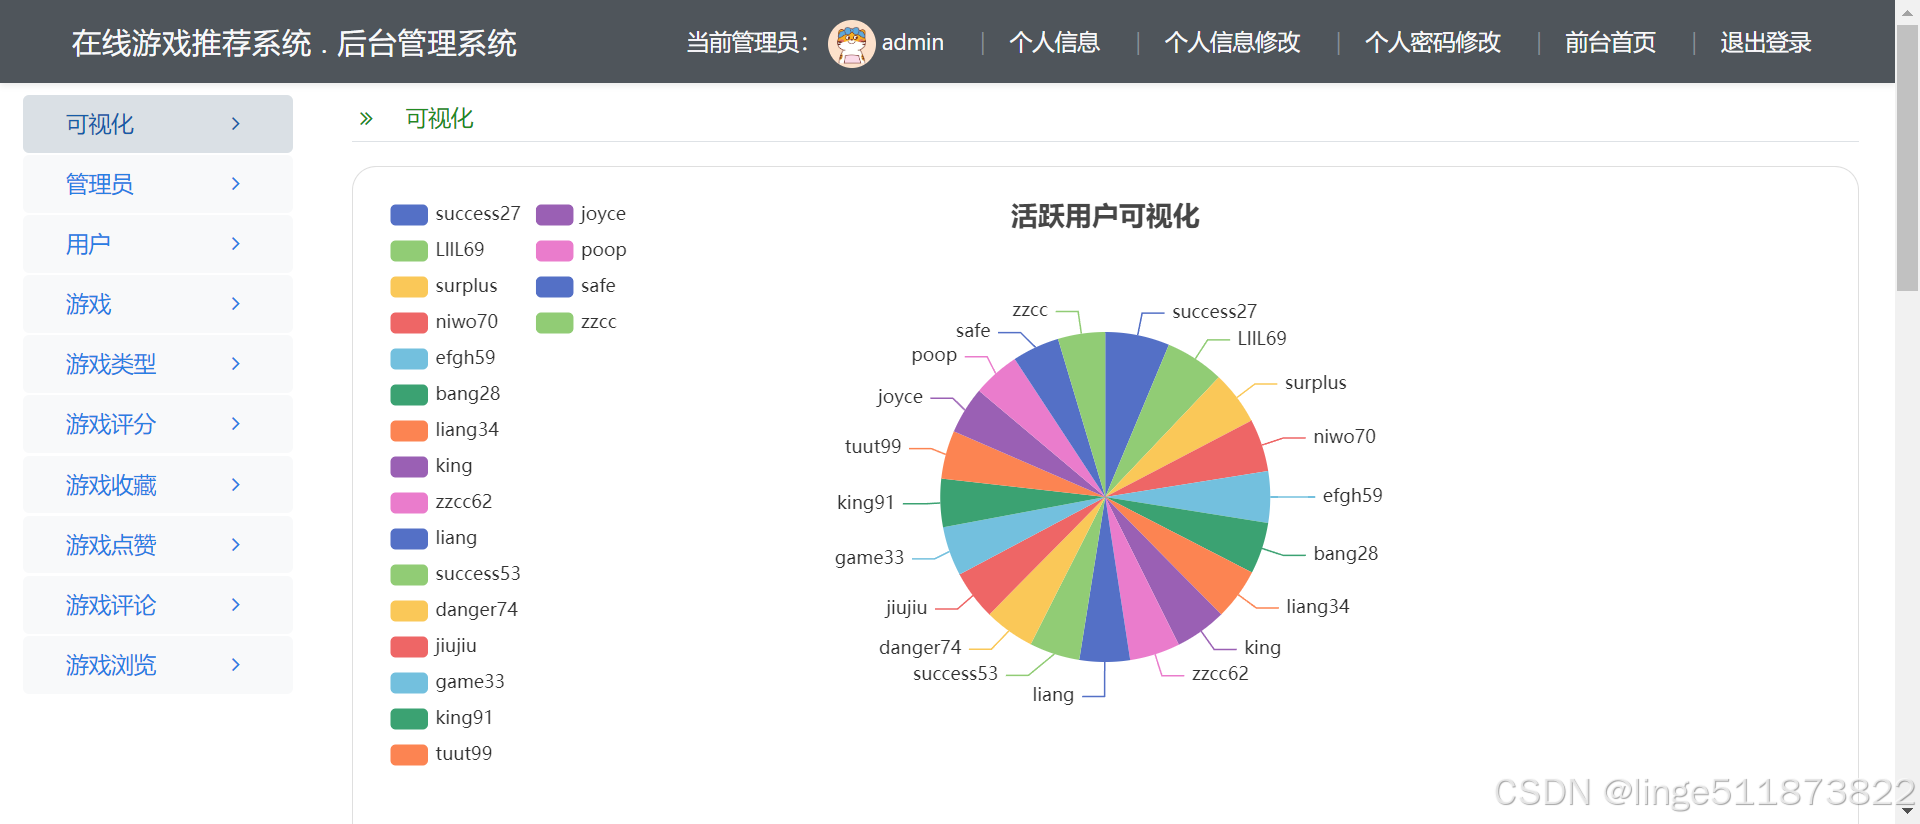Toggle king91 legend swatch

[x=409, y=718]
